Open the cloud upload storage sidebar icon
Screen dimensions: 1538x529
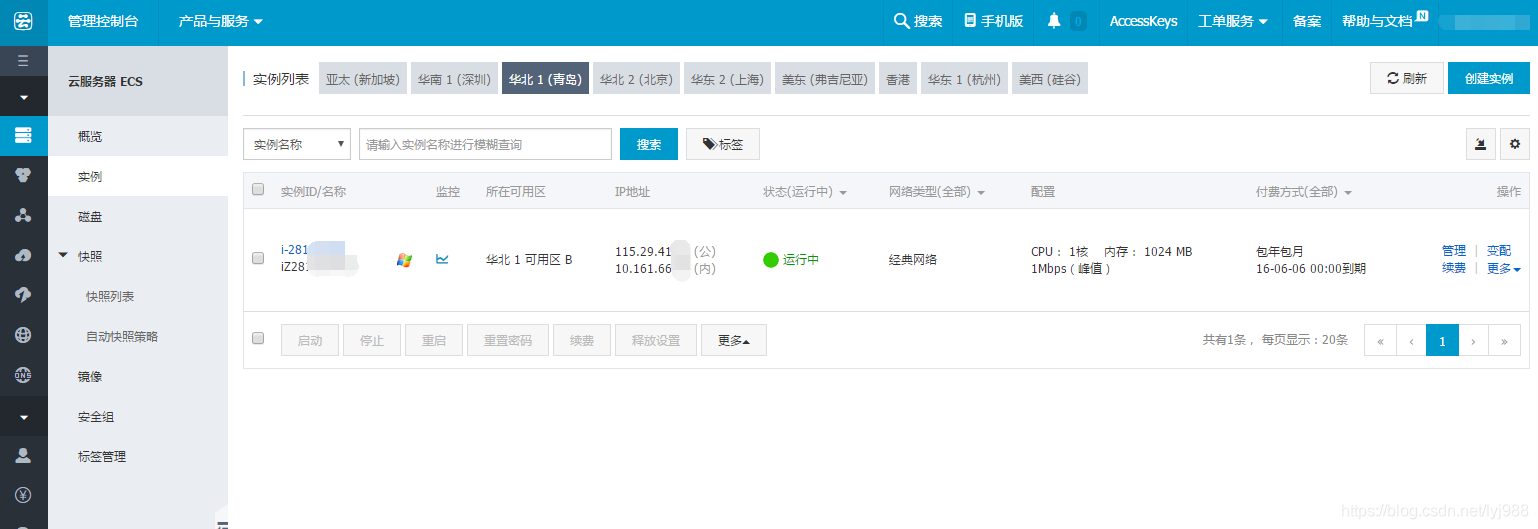click(x=23, y=255)
